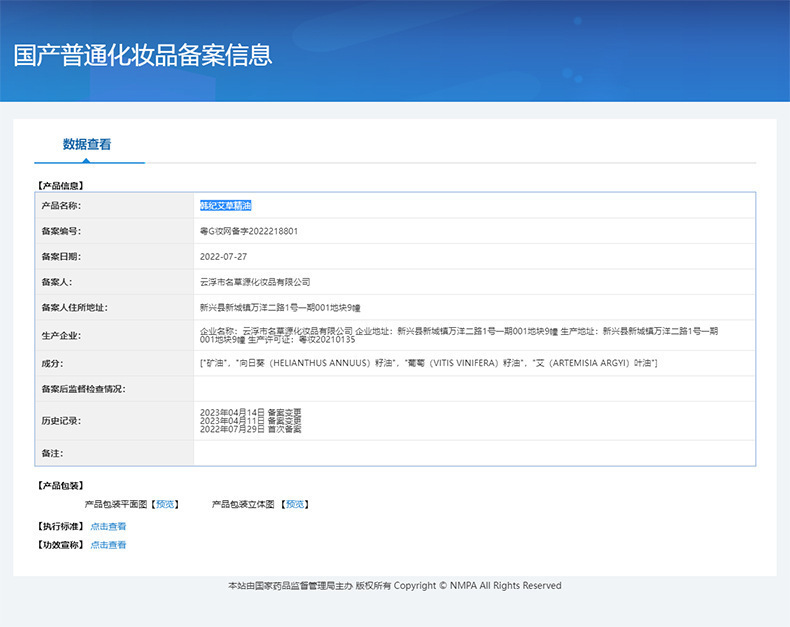Viewport: 790px width, 627px height.
Task: Click the 产品信息 section header
Action: pyautogui.click(x=60, y=185)
